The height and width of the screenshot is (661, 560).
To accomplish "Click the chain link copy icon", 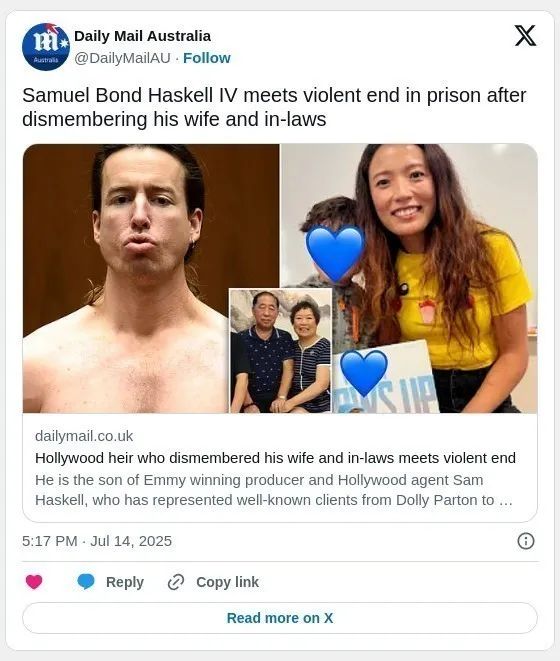I will [x=176, y=582].
